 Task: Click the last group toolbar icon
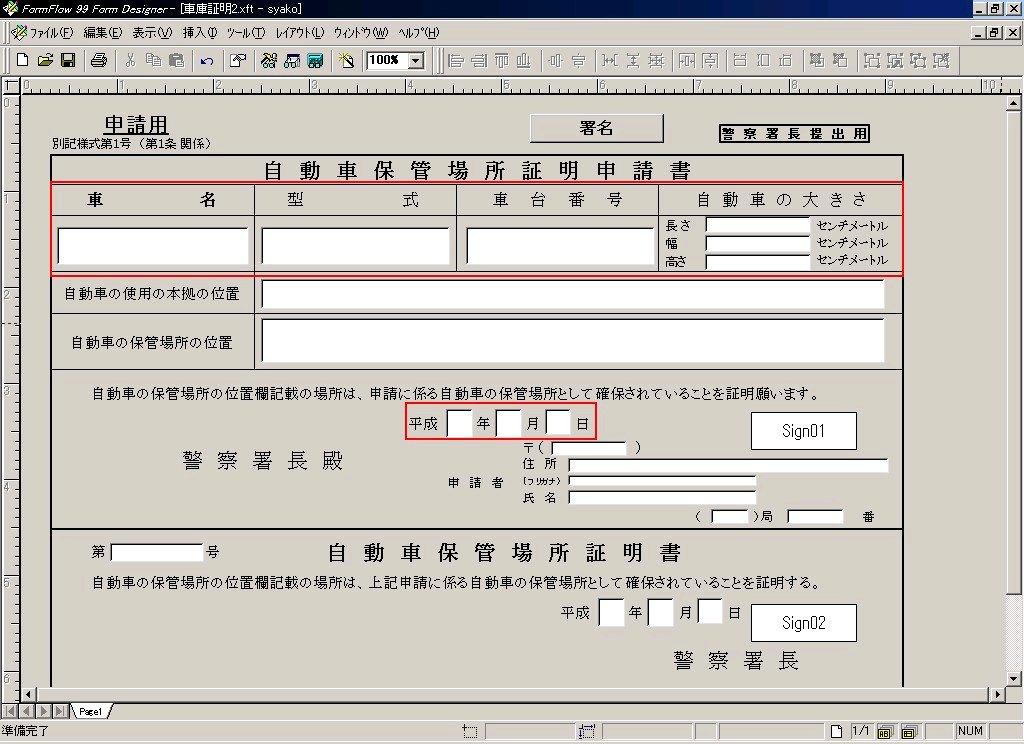[x=941, y=61]
